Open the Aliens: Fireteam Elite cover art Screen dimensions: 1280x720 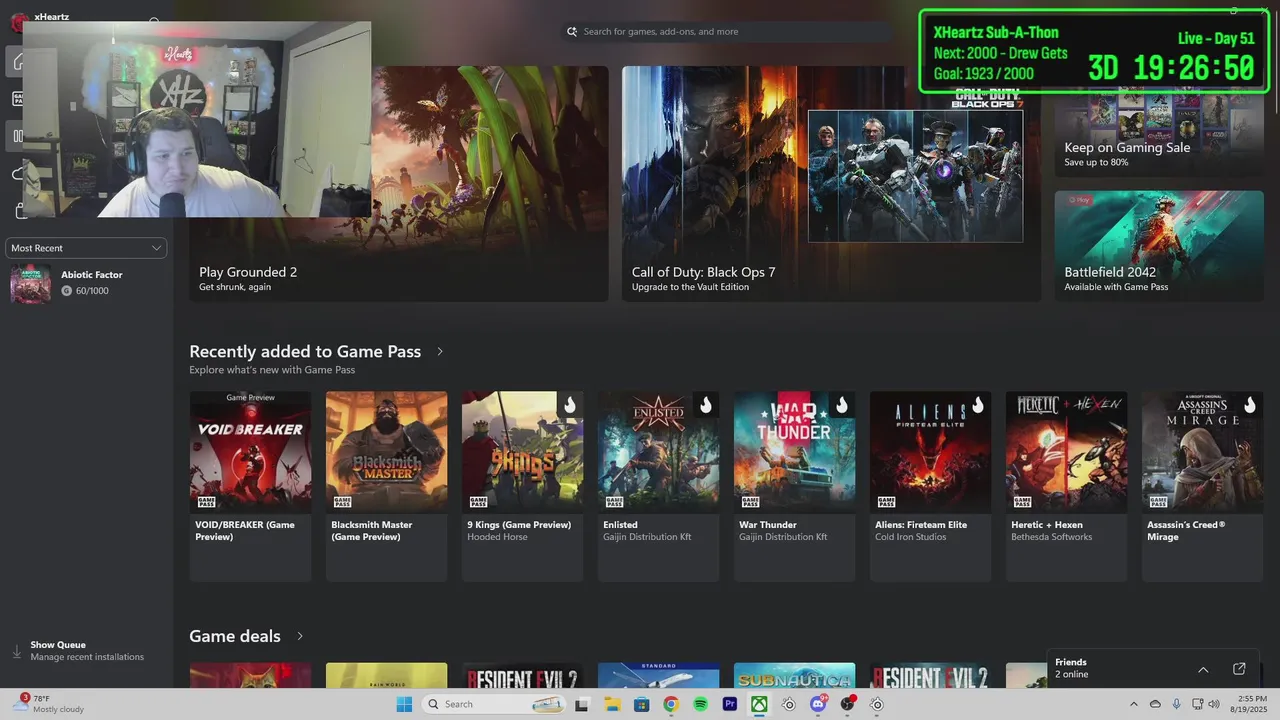pyautogui.click(x=930, y=451)
